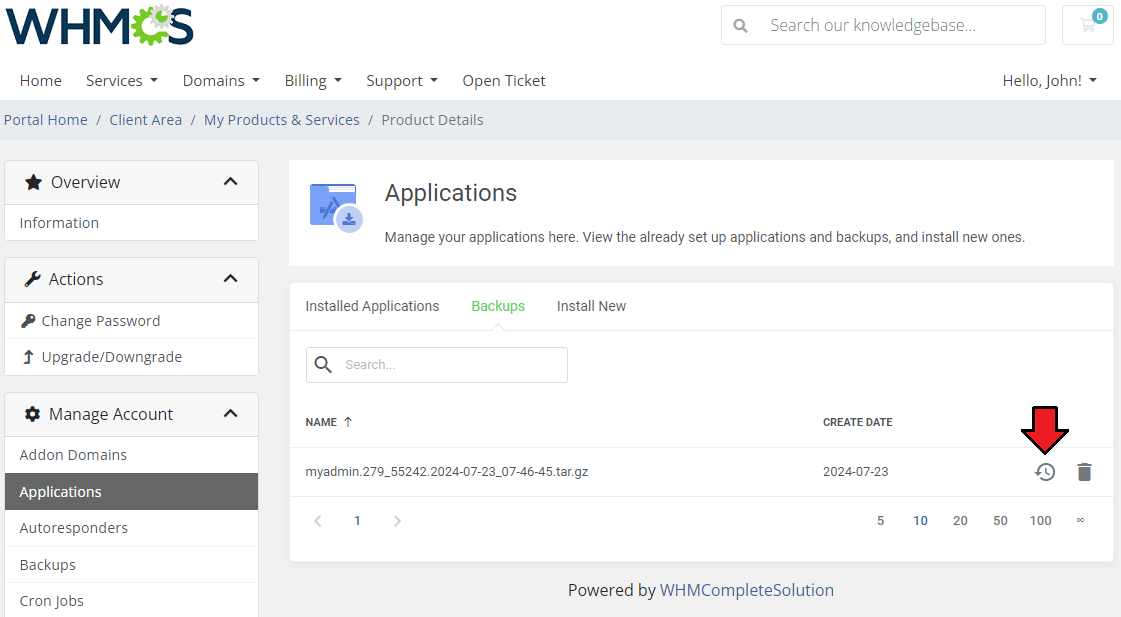Click backup name myadmin.279_55242 tar.gz
Screen dimensions: 1121x617
click(447, 472)
